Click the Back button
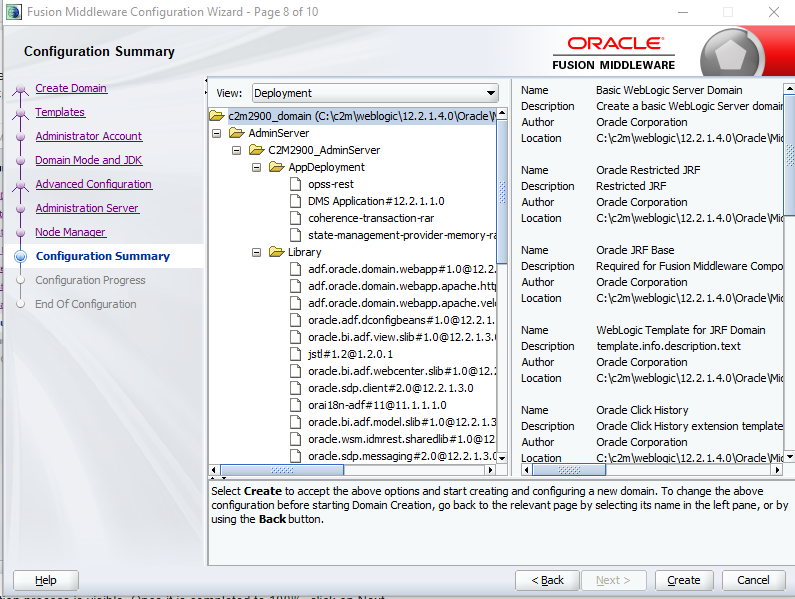795x599 pixels. point(547,580)
